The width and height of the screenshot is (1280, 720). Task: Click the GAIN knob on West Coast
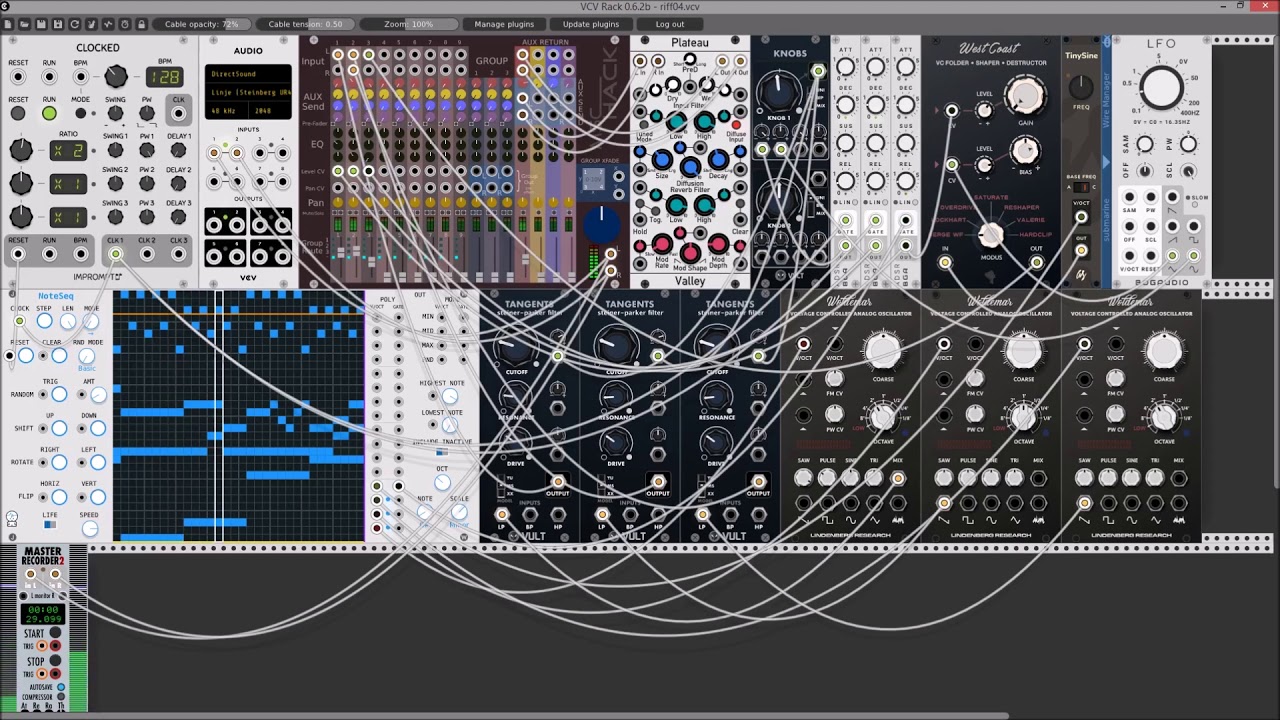coord(1025,97)
